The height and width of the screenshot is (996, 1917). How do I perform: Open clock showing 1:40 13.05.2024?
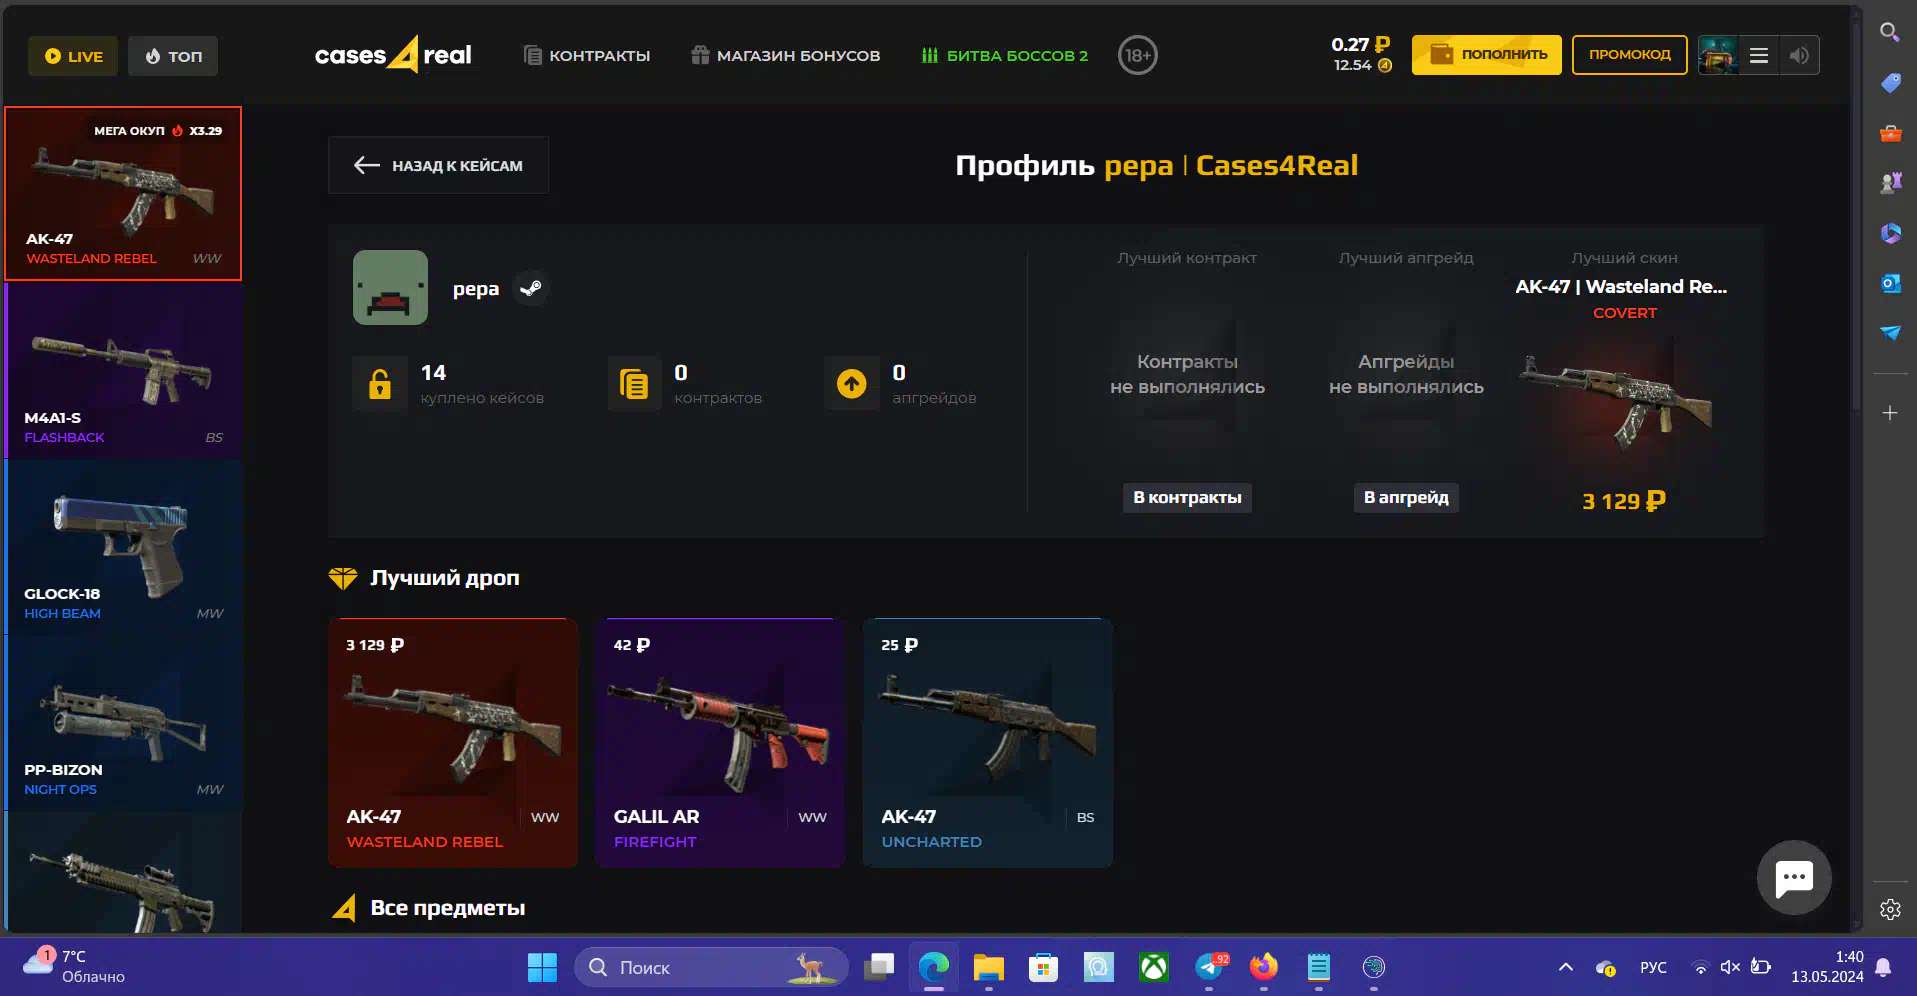pyautogui.click(x=1827, y=967)
